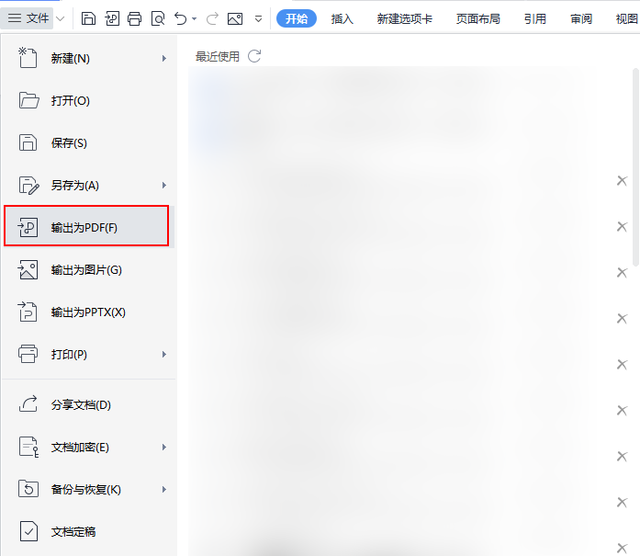
Task: Switch to the 页面布局 tab
Action: coord(478,19)
